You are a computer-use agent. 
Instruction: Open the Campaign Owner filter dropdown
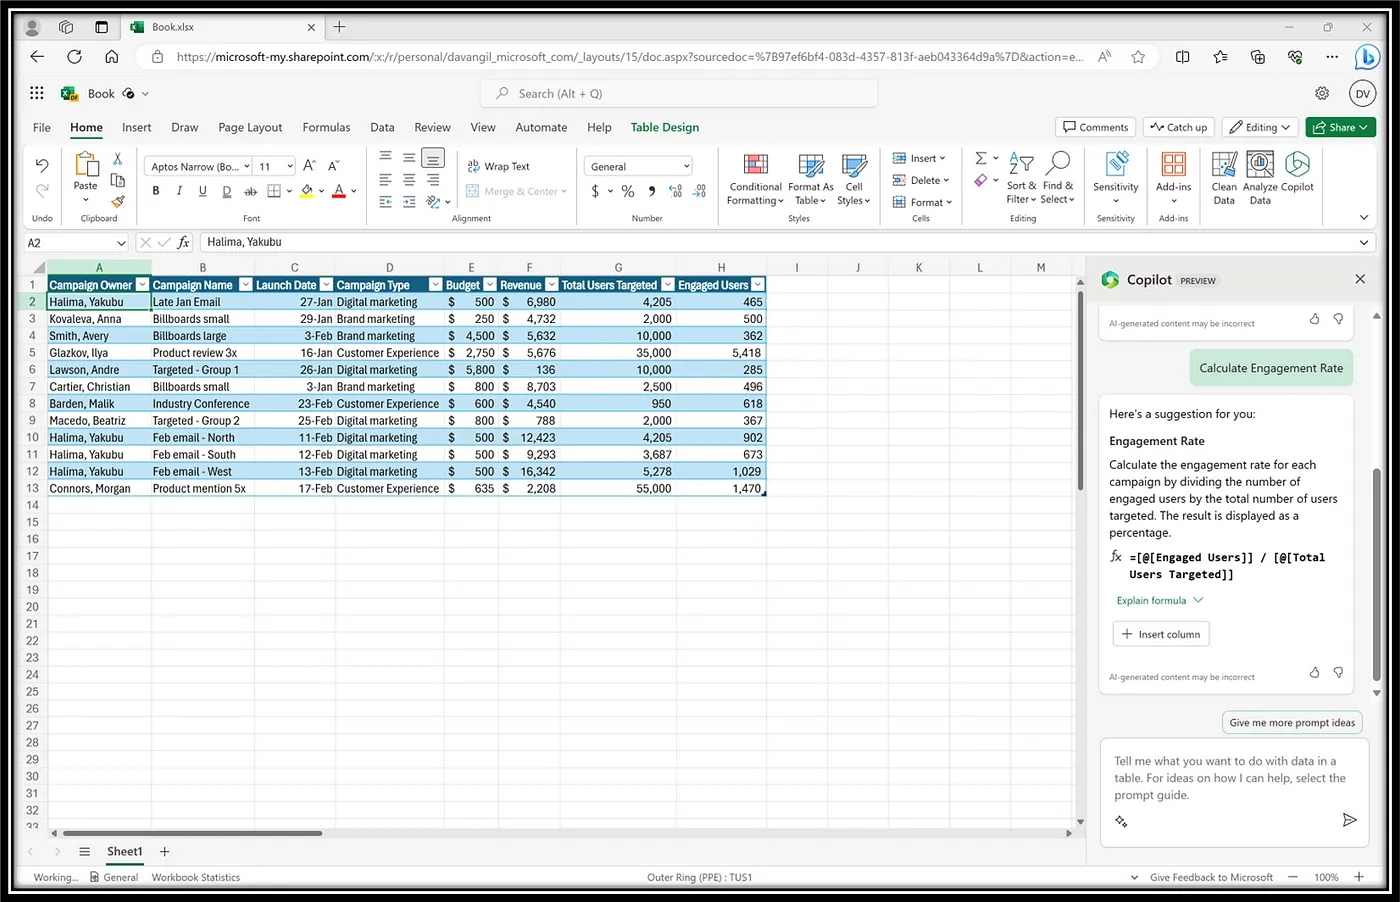click(x=142, y=285)
